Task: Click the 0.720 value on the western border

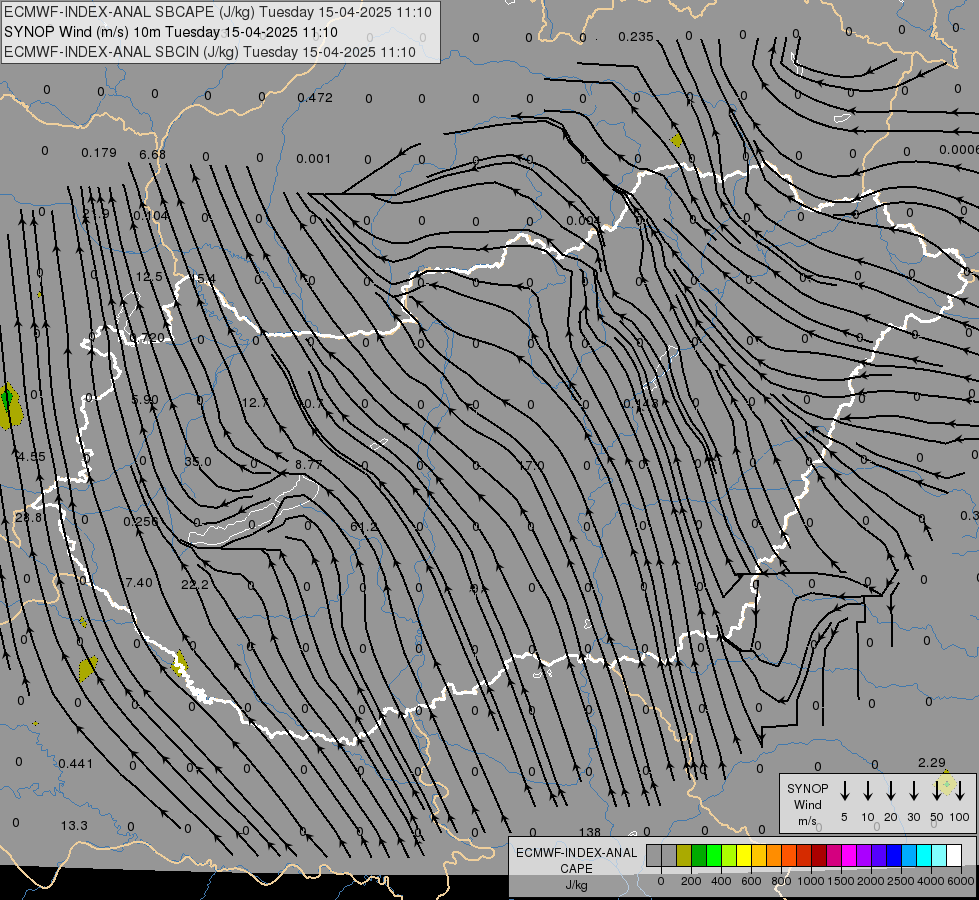Action: coord(147,338)
